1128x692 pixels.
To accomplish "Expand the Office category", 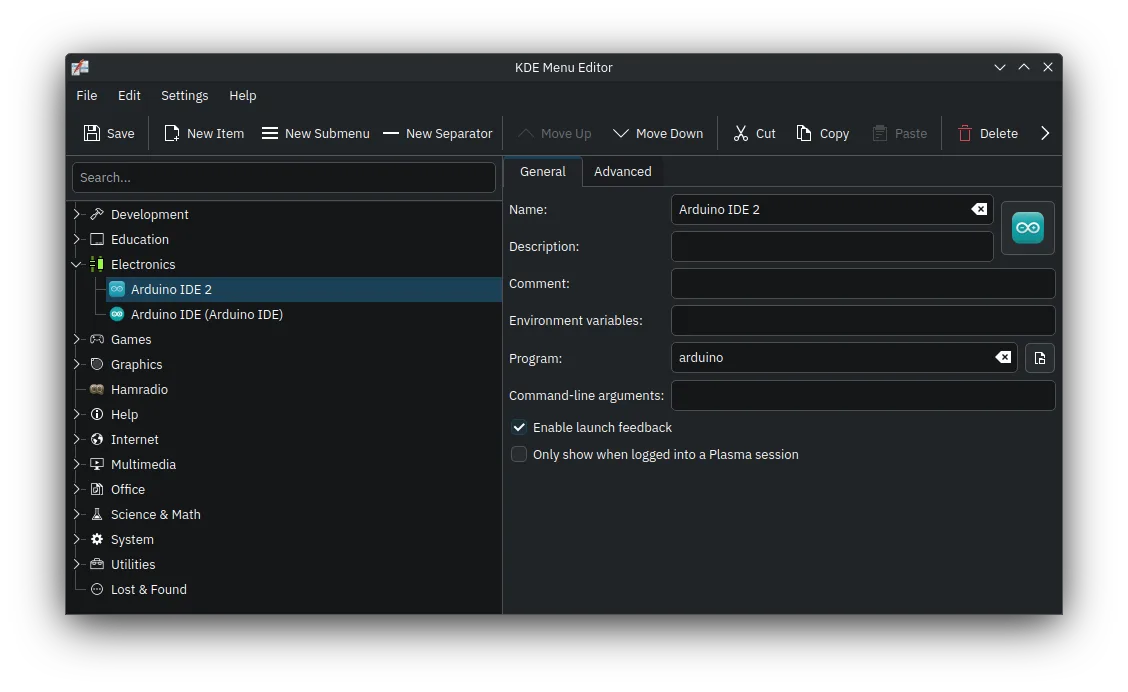I will point(76,489).
